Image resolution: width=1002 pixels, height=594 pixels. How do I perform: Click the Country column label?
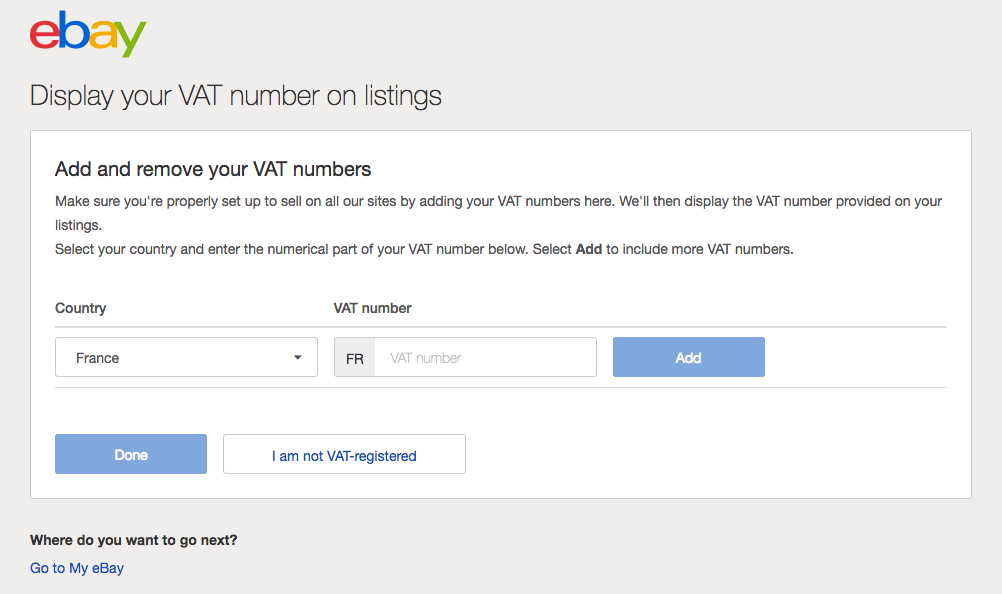pyautogui.click(x=81, y=308)
